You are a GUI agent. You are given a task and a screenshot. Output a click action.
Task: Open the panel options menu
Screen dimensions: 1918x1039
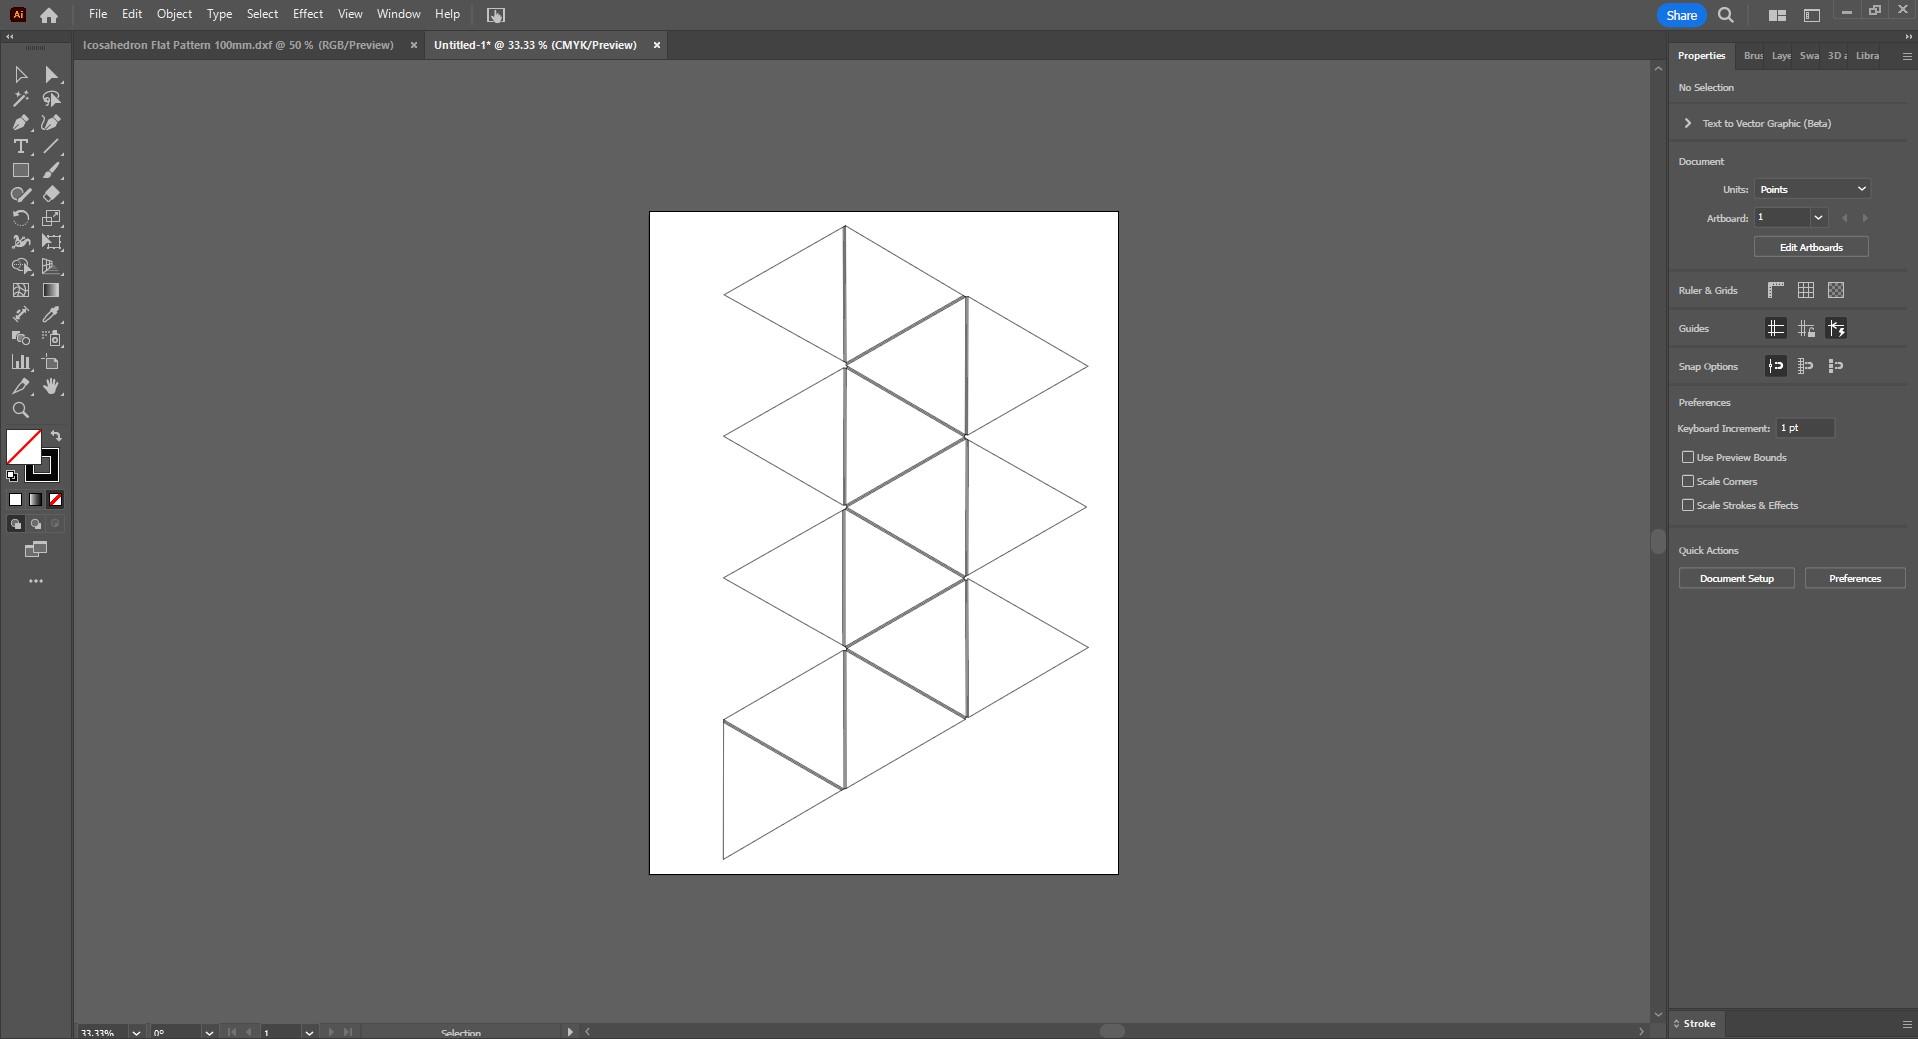tap(1906, 56)
